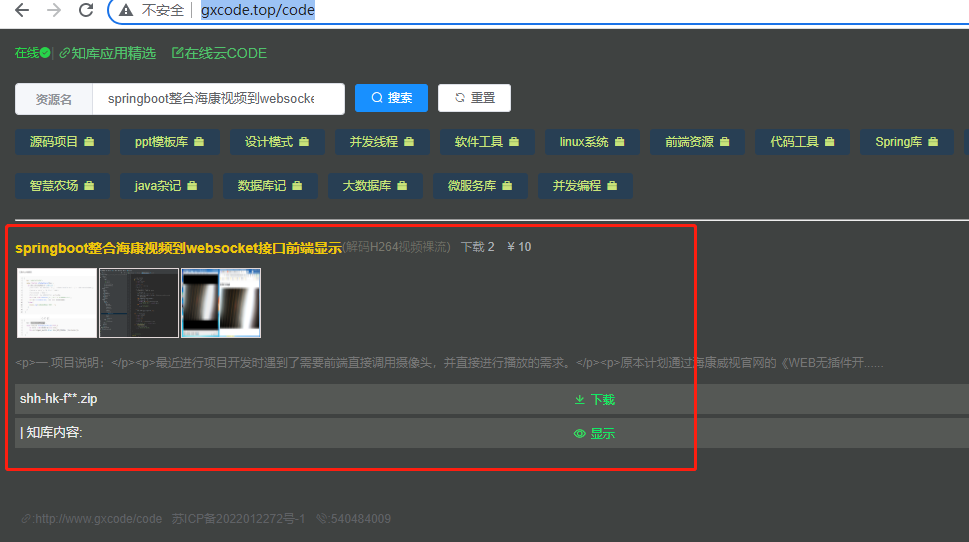
Task: Choose the java杂记 category tag
Action: click(166, 186)
